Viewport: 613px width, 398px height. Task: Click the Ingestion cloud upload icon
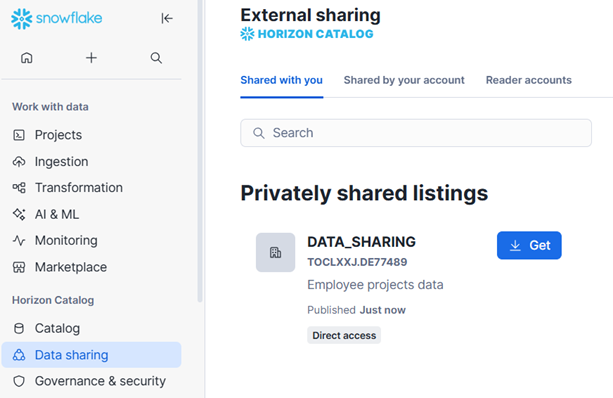[x=19, y=161]
